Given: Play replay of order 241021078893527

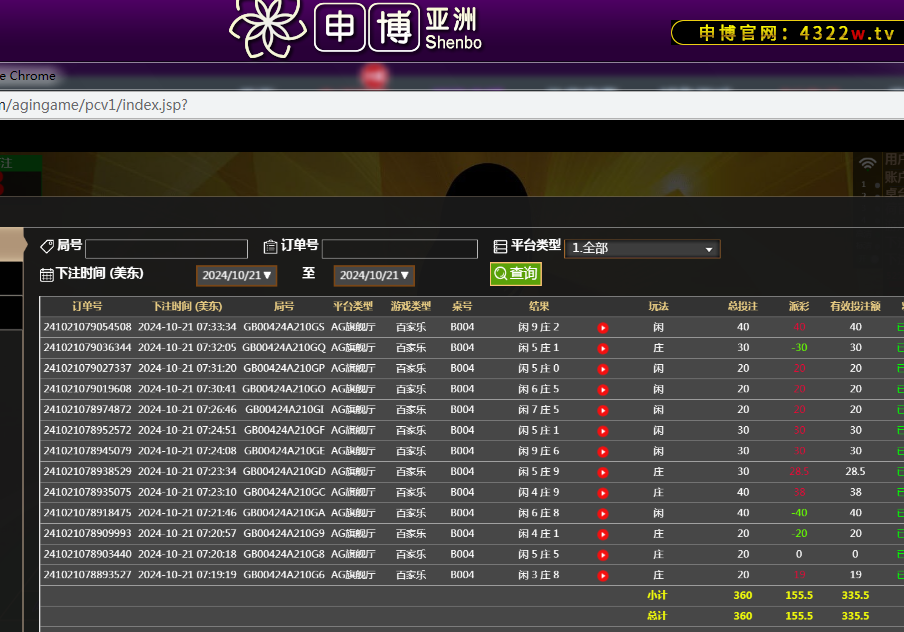Looking at the screenshot, I should [603, 576].
